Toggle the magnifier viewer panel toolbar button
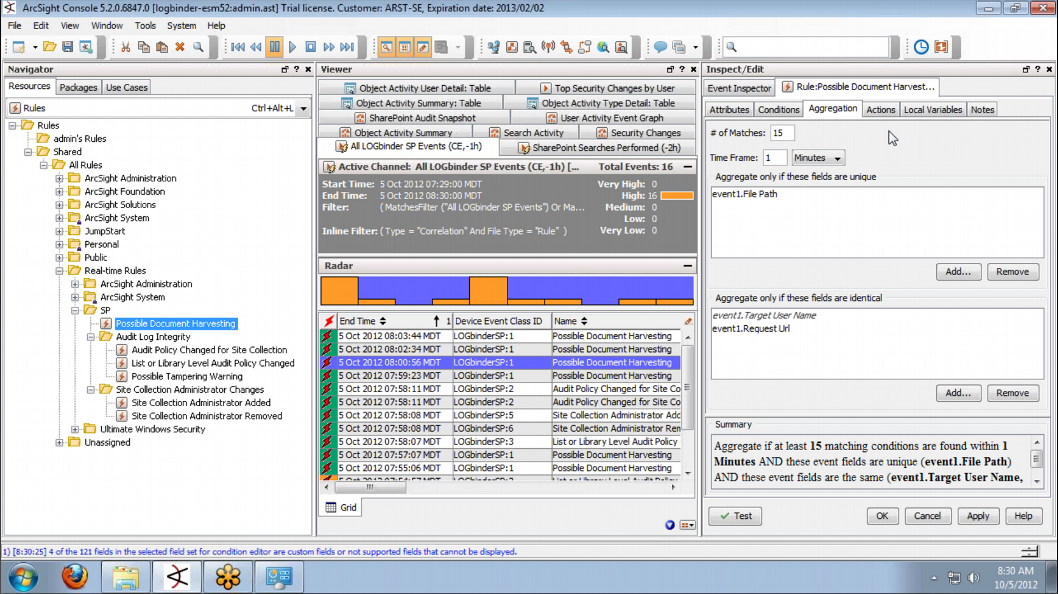Viewport: 1058px width, 594px height. [x=386, y=47]
